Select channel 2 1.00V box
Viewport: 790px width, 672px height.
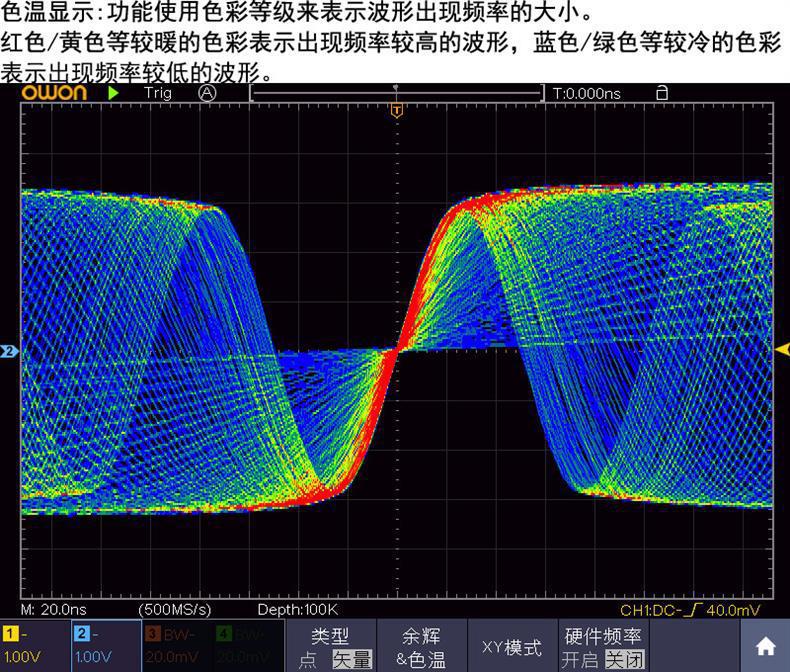coord(106,646)
